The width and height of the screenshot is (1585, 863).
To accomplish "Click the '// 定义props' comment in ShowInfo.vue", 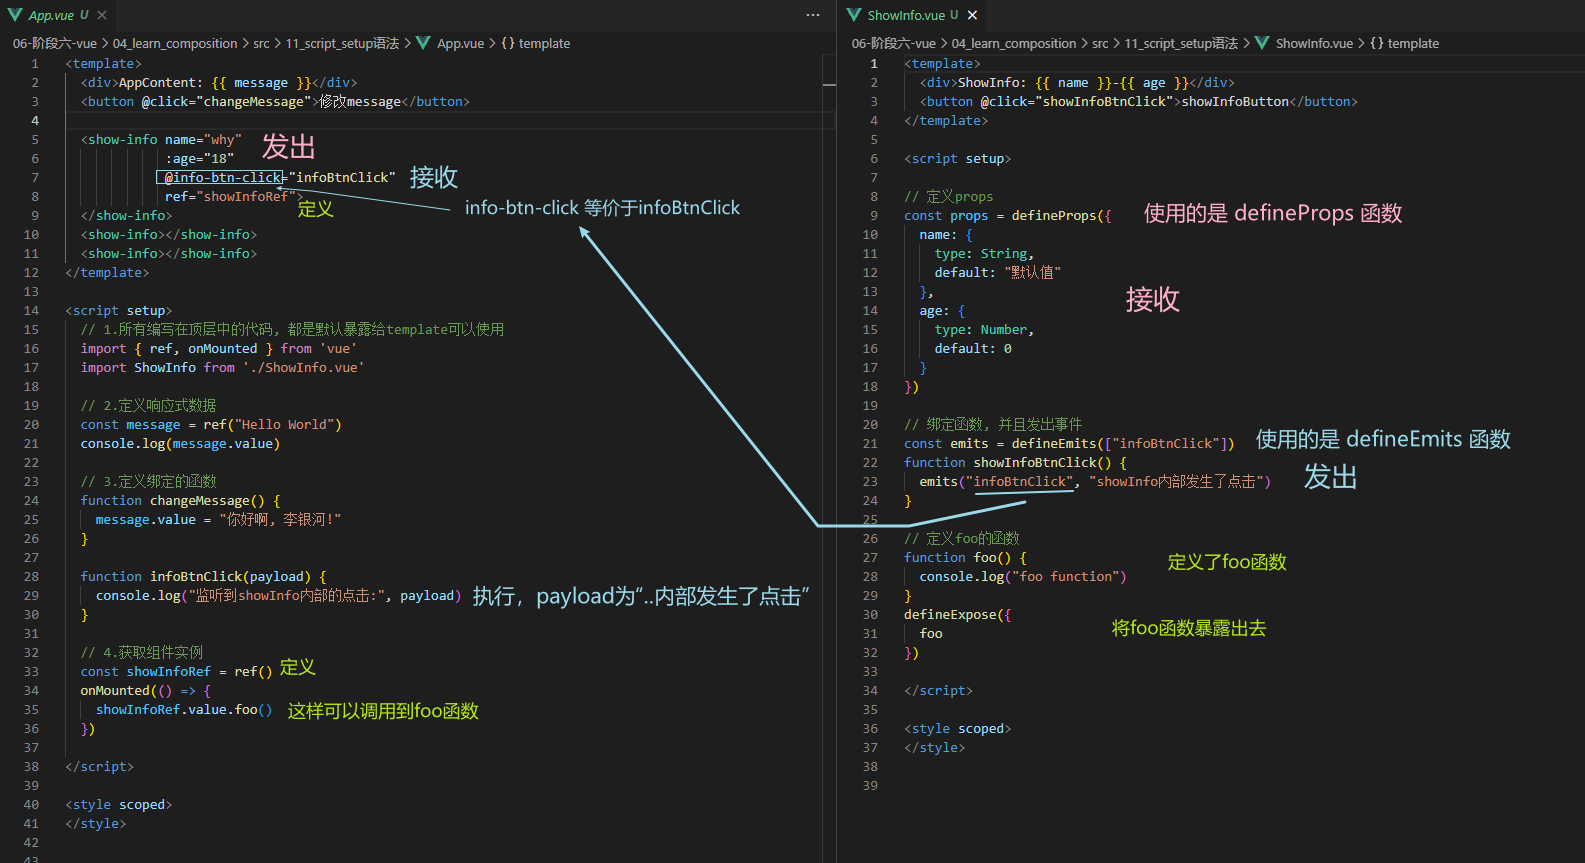I will pos(949,196).
